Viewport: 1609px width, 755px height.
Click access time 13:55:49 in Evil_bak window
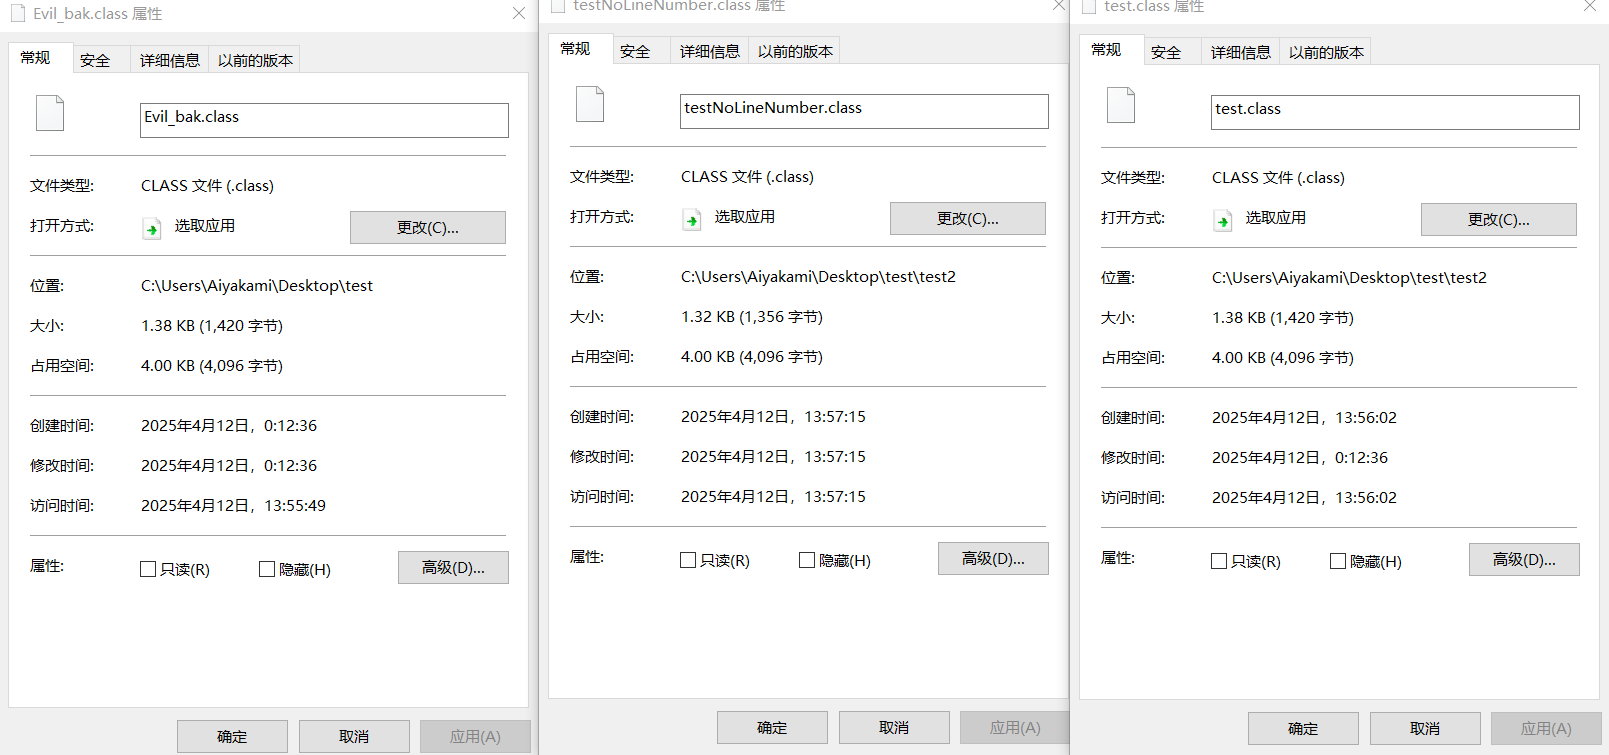tap(233, 506)
